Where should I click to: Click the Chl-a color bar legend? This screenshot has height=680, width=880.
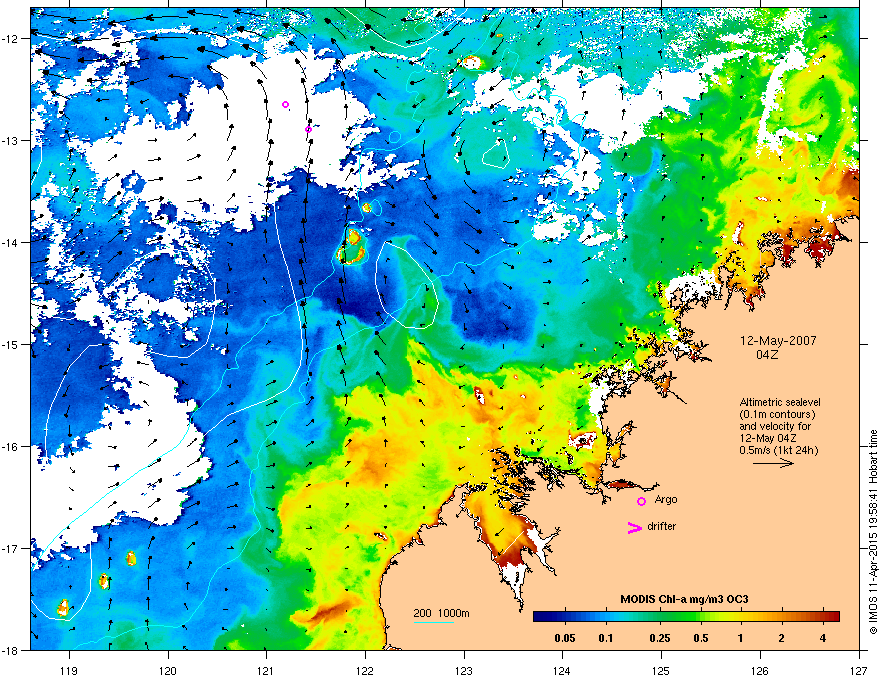pos(686,616)
